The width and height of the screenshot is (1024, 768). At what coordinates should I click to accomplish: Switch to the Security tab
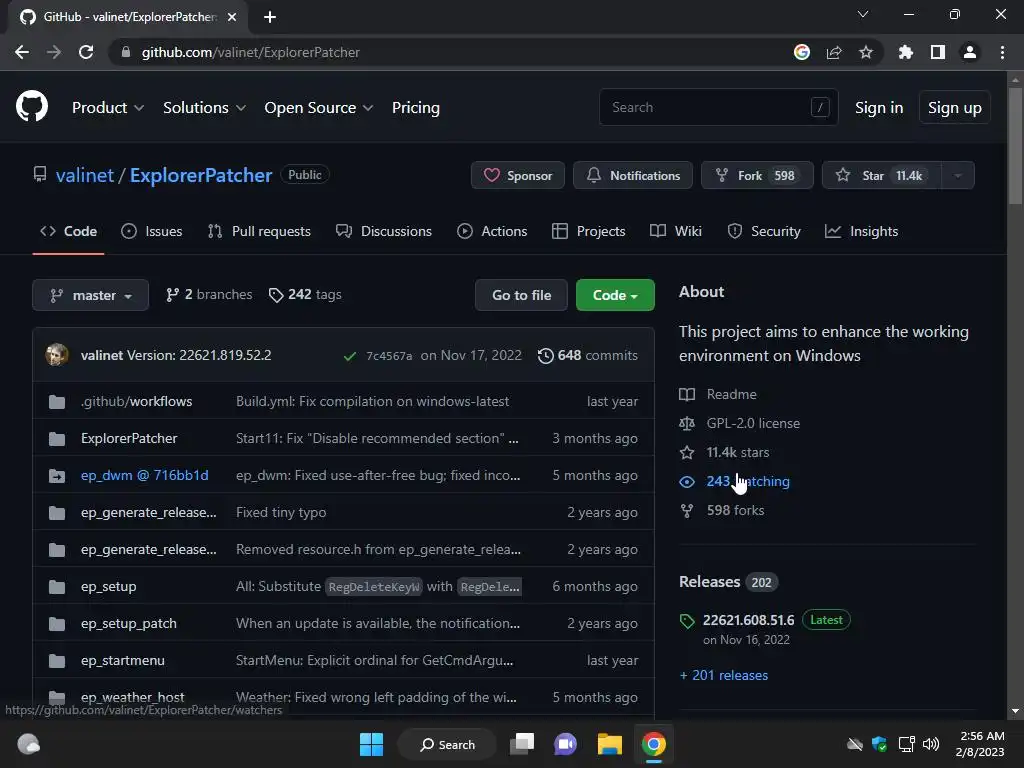(x=763, y=231)
